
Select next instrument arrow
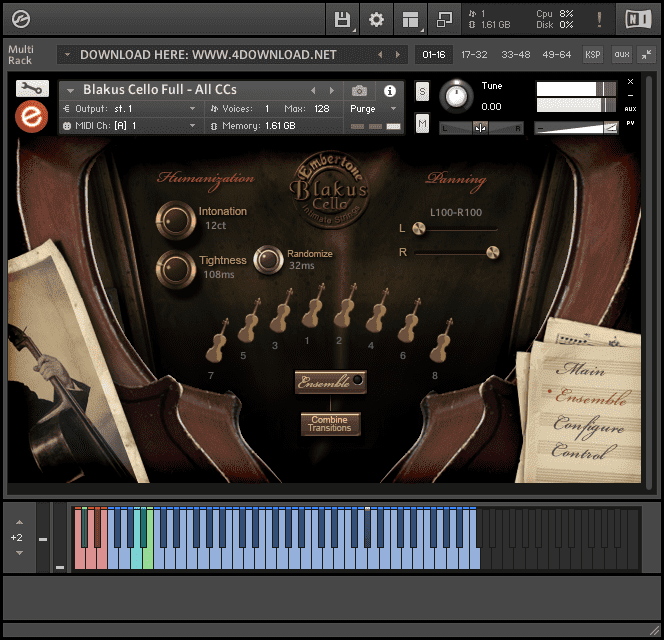coord(332,91)
